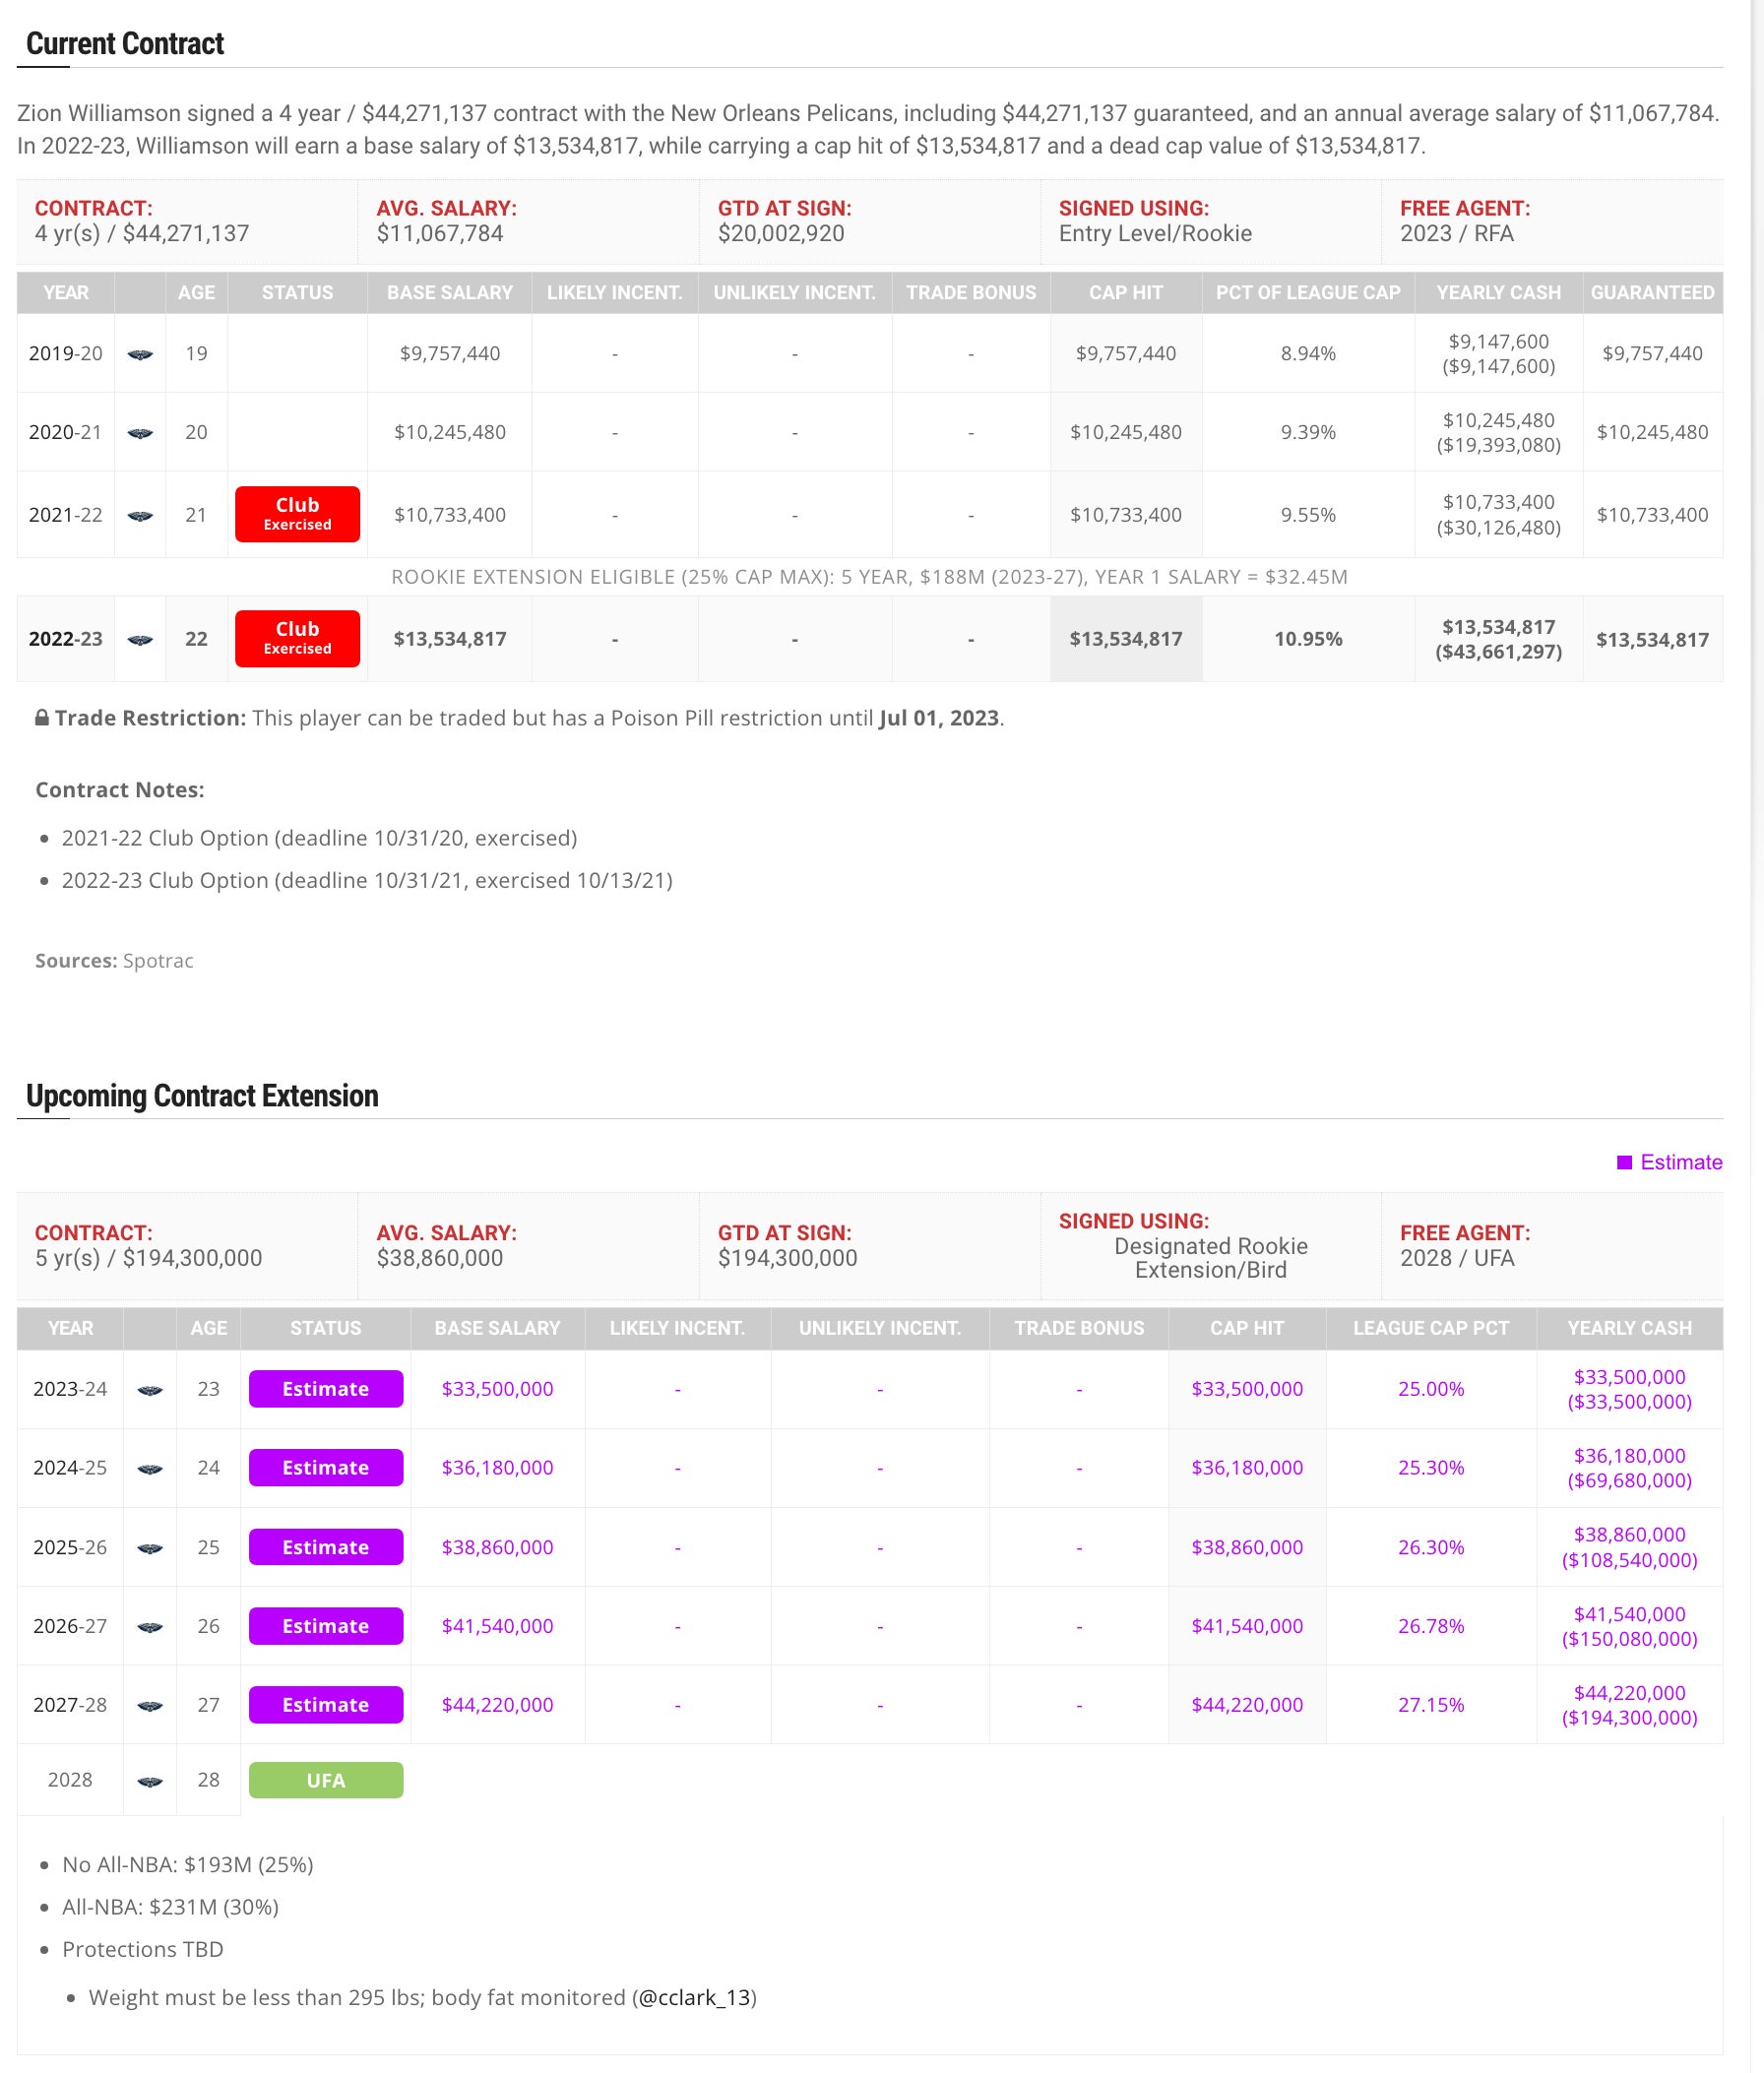Click the green UFA badge for 2028
1764x2073 pixels.
point(326,1780)
